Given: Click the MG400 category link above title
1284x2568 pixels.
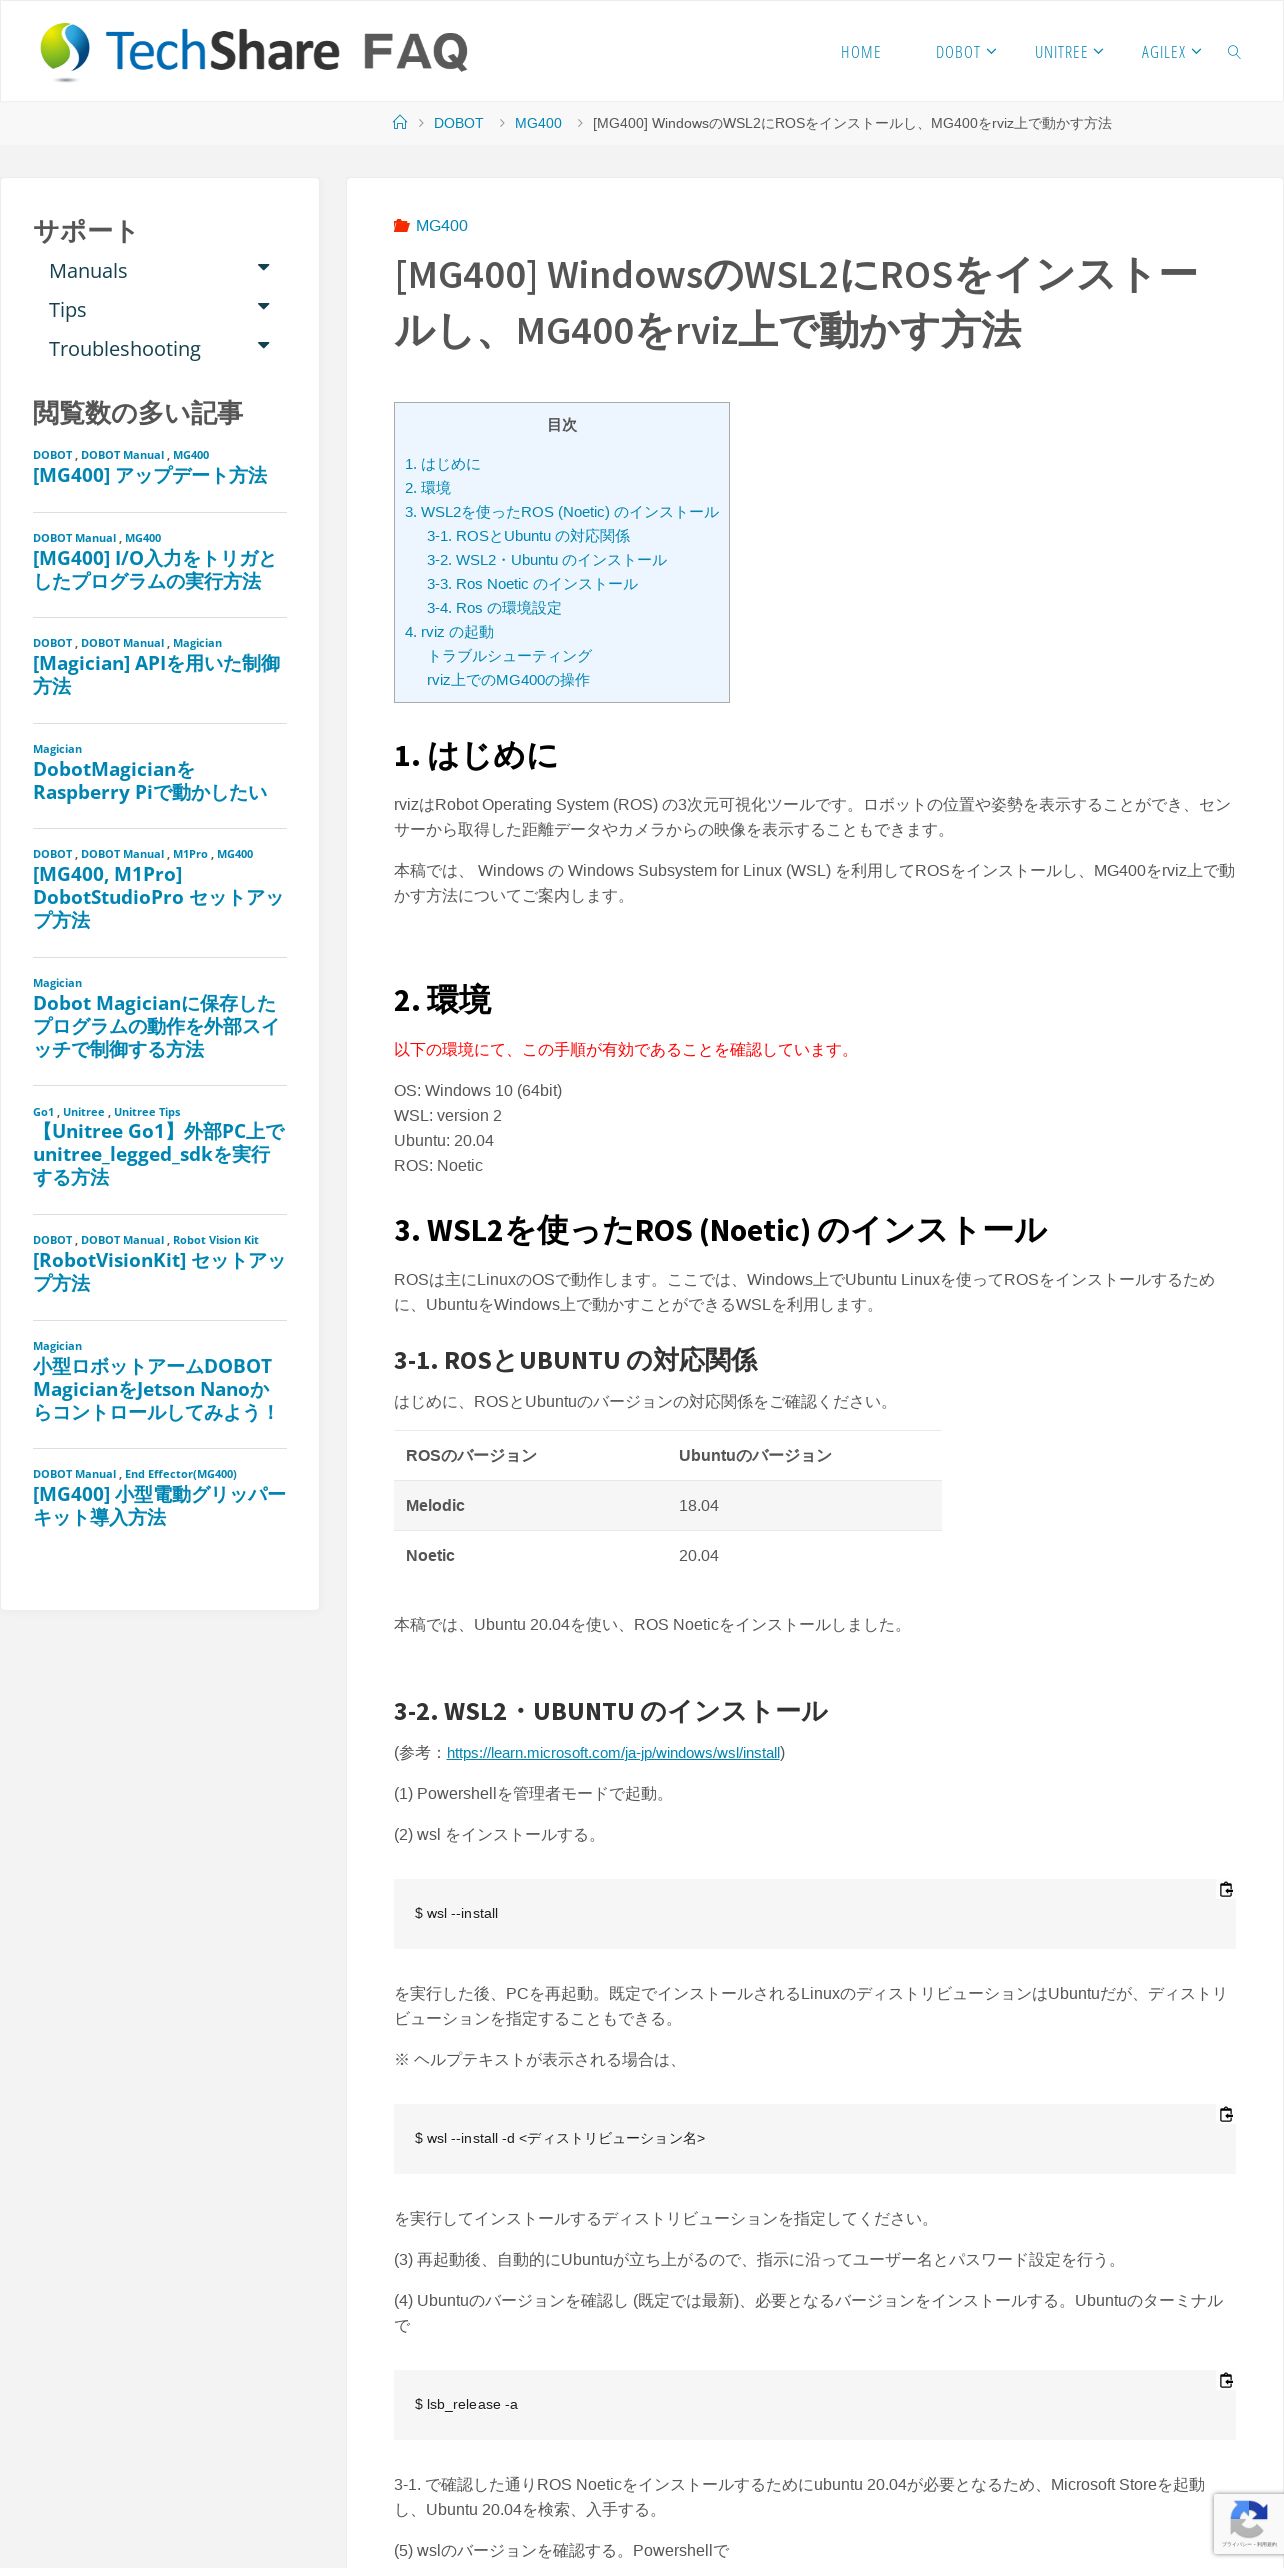Looking at the screenshot, I should [x=442, y=226].
